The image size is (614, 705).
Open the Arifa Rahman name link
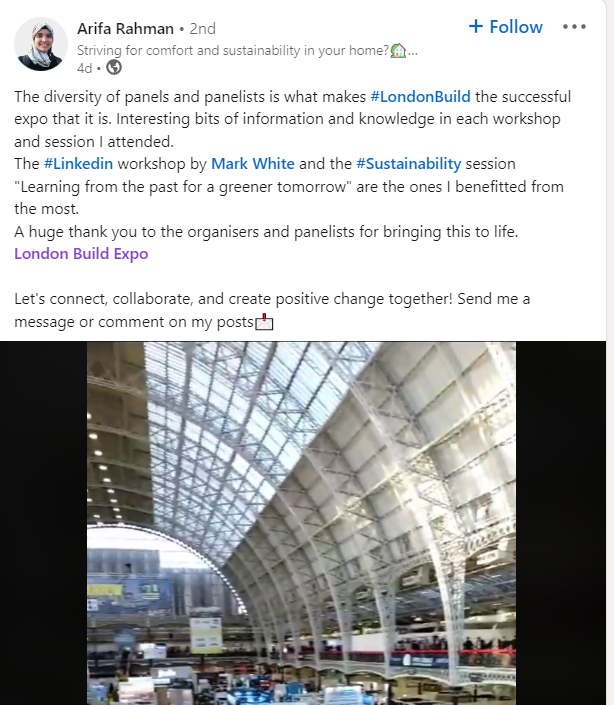pos(124,28)
